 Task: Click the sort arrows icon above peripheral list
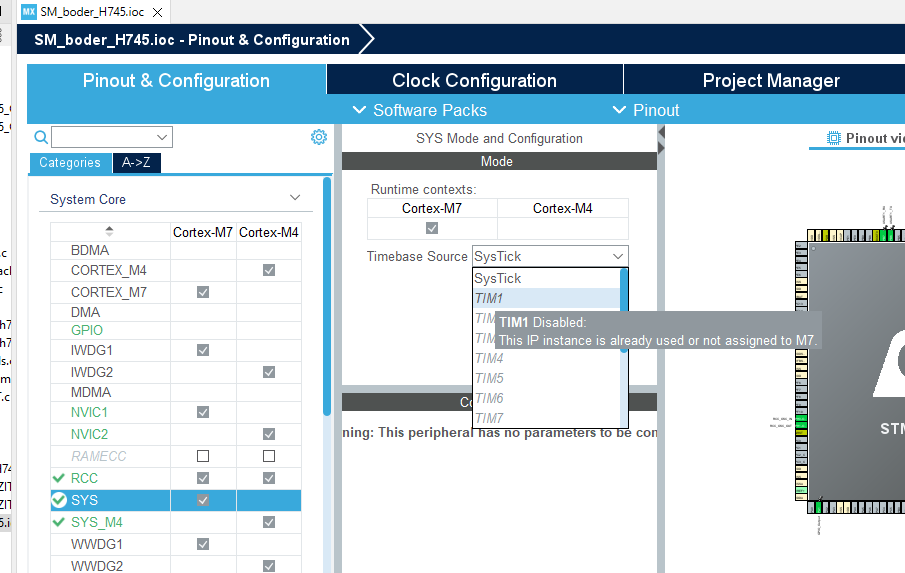click(109, 232)
